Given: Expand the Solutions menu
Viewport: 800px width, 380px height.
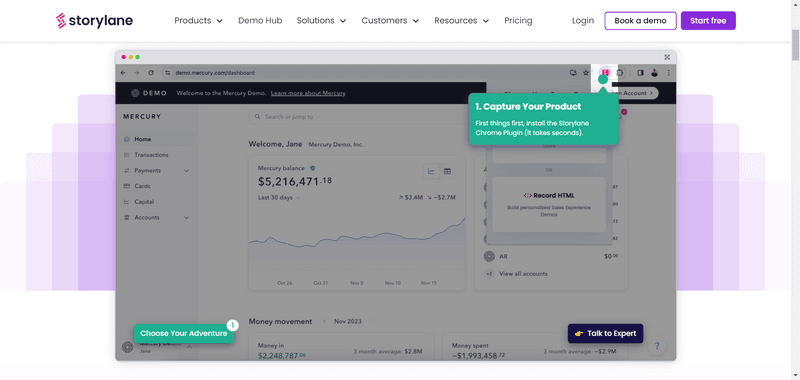Looking at the screenshot, I should [x=321, y=20].
